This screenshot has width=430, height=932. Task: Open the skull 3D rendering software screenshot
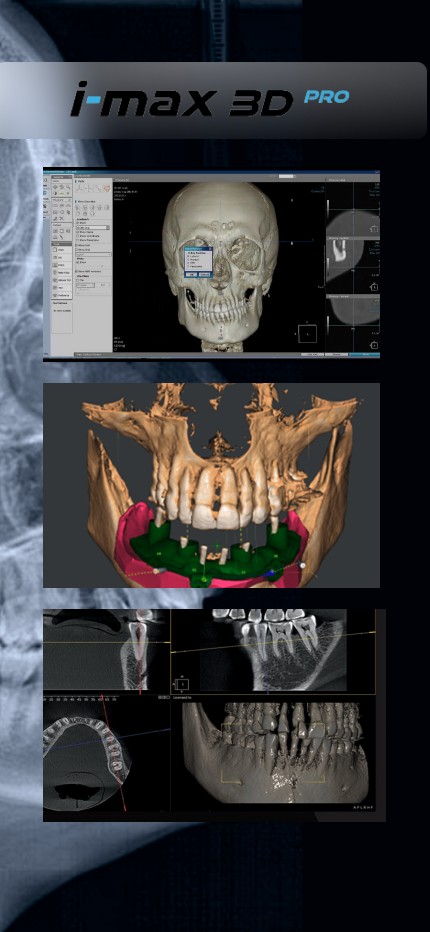coord(211,265)
